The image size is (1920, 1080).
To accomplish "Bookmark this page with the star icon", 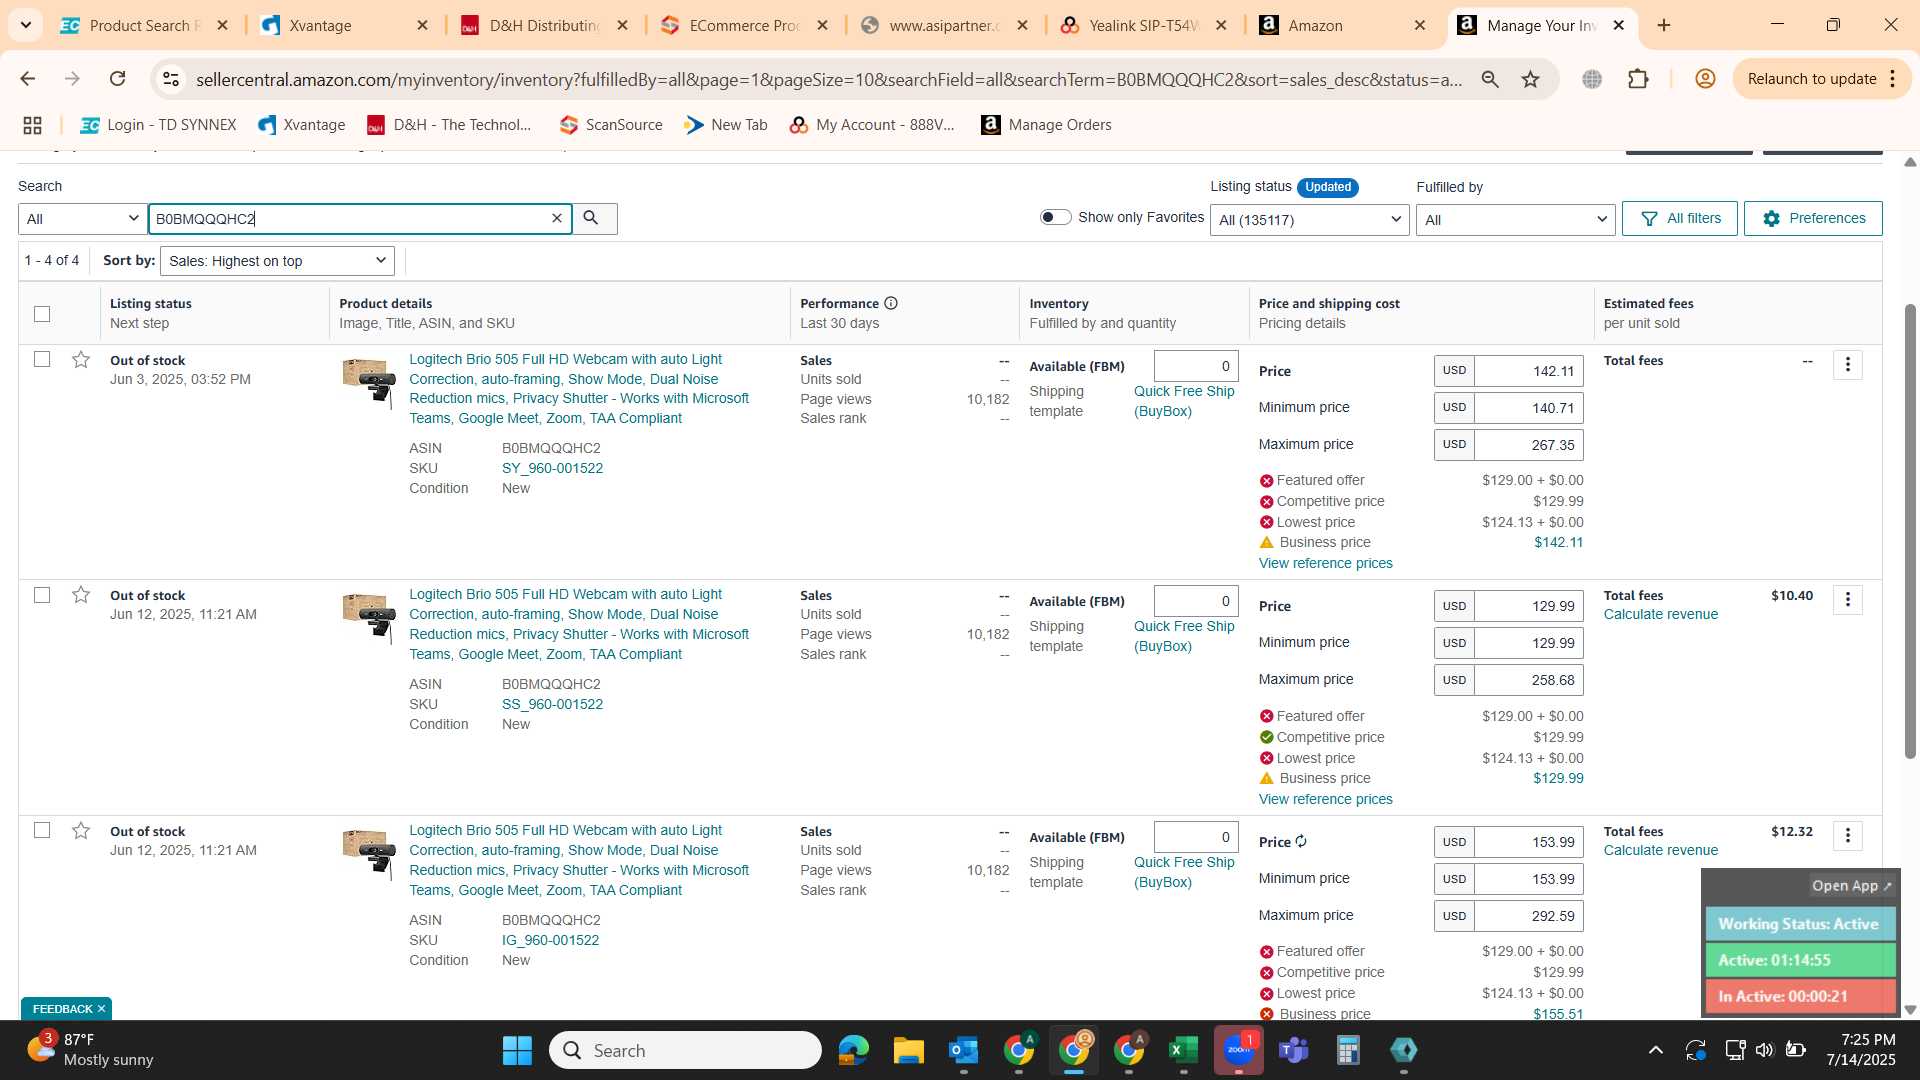I will click(x=1530, y=79).
